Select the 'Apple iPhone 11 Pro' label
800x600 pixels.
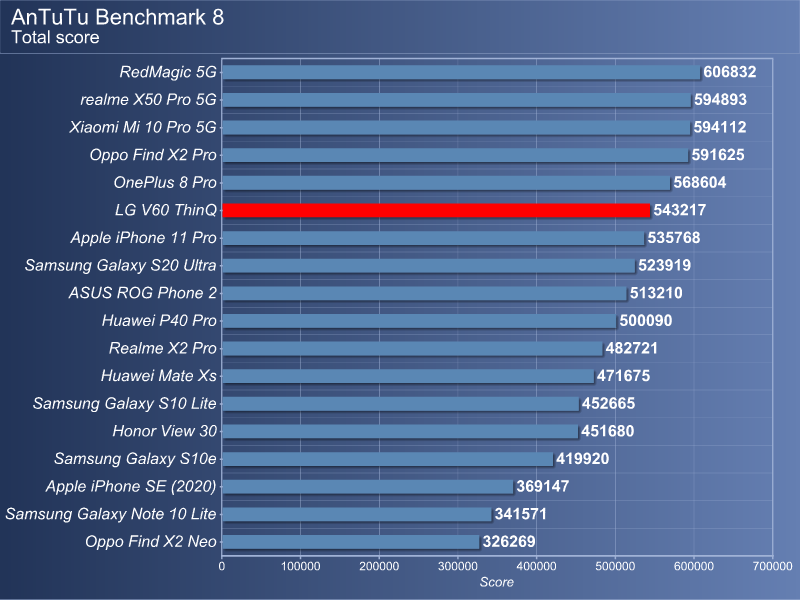tap(143, 238)
